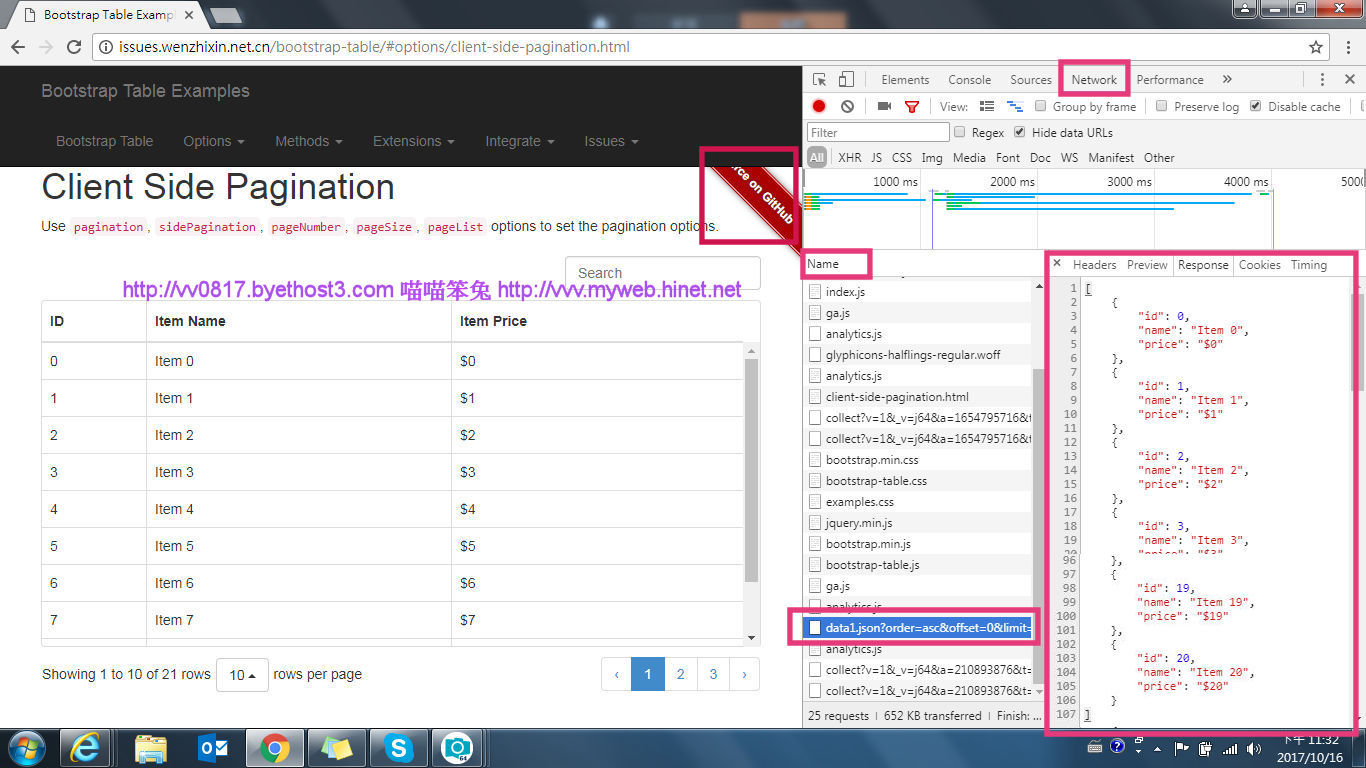Toggle the network filter funnel icon

tap(912, 106)
